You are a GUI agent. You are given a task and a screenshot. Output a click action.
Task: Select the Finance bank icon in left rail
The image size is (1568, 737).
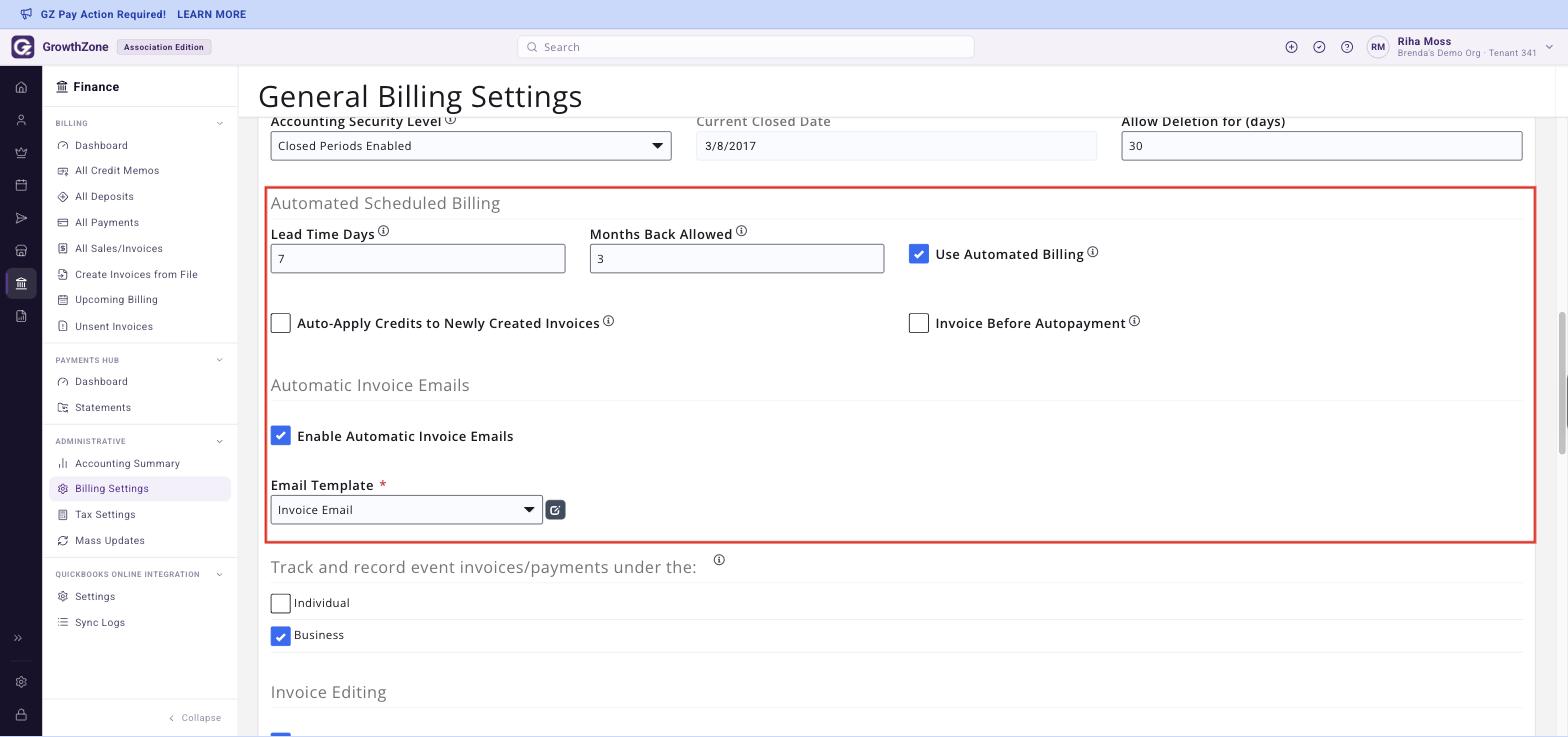pyautogui.click(x=21, y=283)
